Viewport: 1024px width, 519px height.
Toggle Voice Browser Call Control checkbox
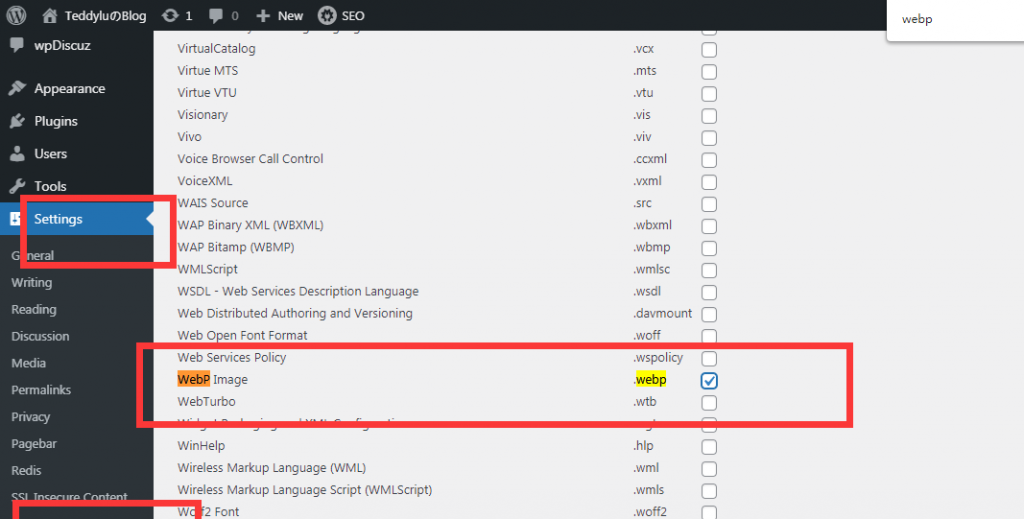pos(709,160)
